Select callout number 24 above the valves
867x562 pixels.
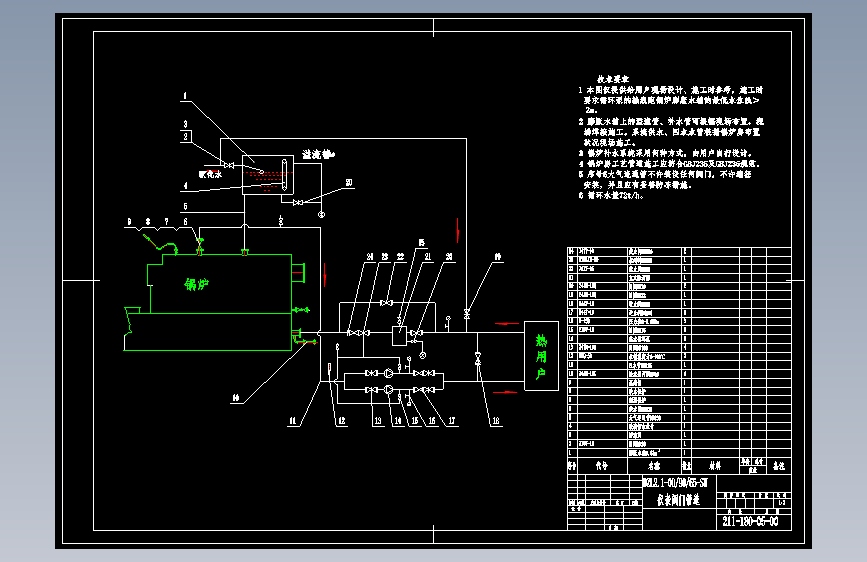tap(370, 257)
